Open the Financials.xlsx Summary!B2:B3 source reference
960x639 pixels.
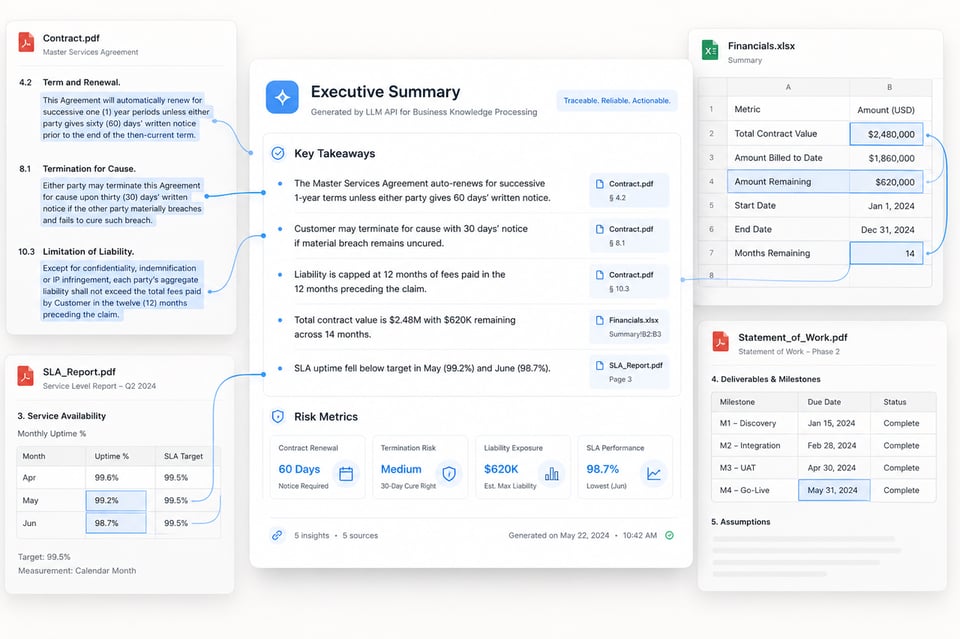(629, 327)
